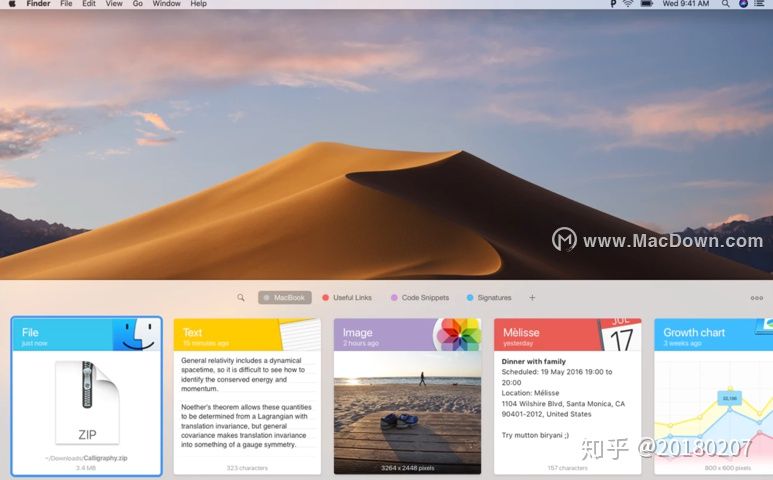Open Spotlight search in menu bar
This screenshot has width=773, height=480.
coord(726,4)
